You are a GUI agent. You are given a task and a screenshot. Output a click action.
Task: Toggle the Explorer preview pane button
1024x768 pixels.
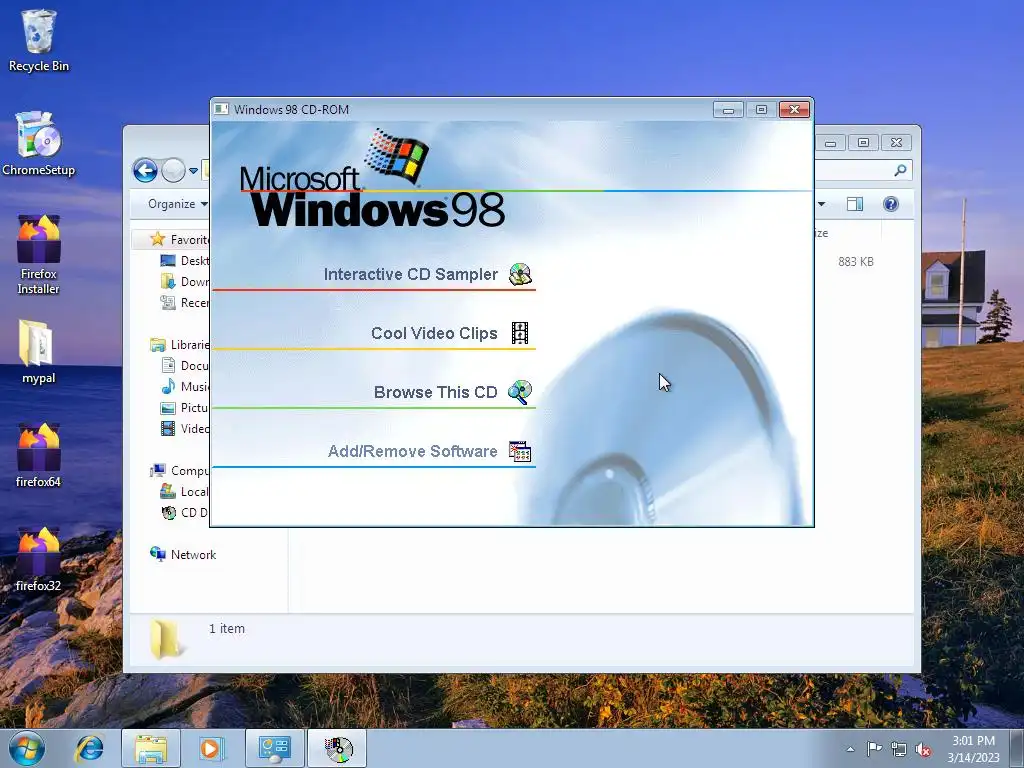[x=855, y=204]
